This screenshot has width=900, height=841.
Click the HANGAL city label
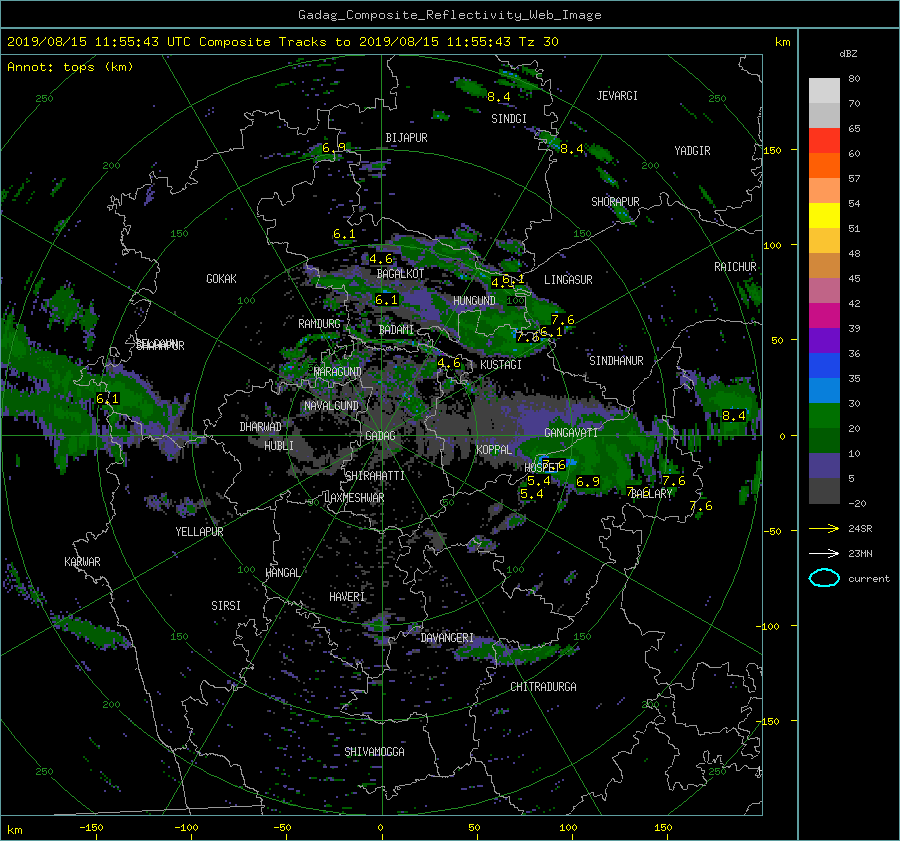tap(282, 573)
